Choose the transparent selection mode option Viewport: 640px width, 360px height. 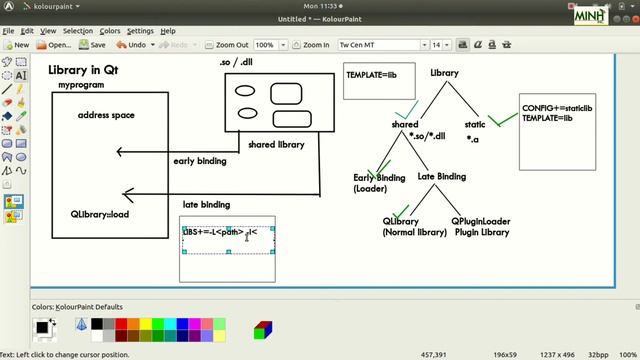pyautogui.click(x=14, y=216)
